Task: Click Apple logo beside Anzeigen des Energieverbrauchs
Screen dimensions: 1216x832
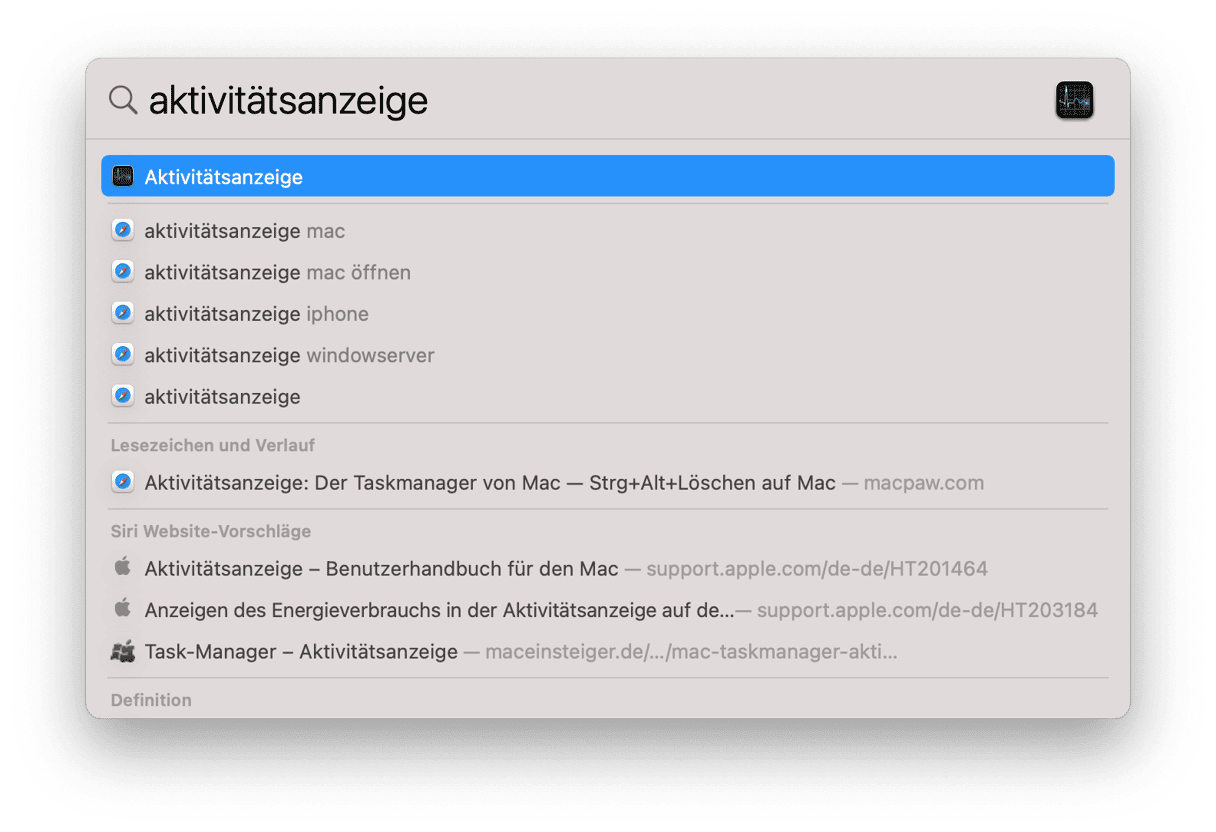Action: pyautogui.click(x=123, y=609)
